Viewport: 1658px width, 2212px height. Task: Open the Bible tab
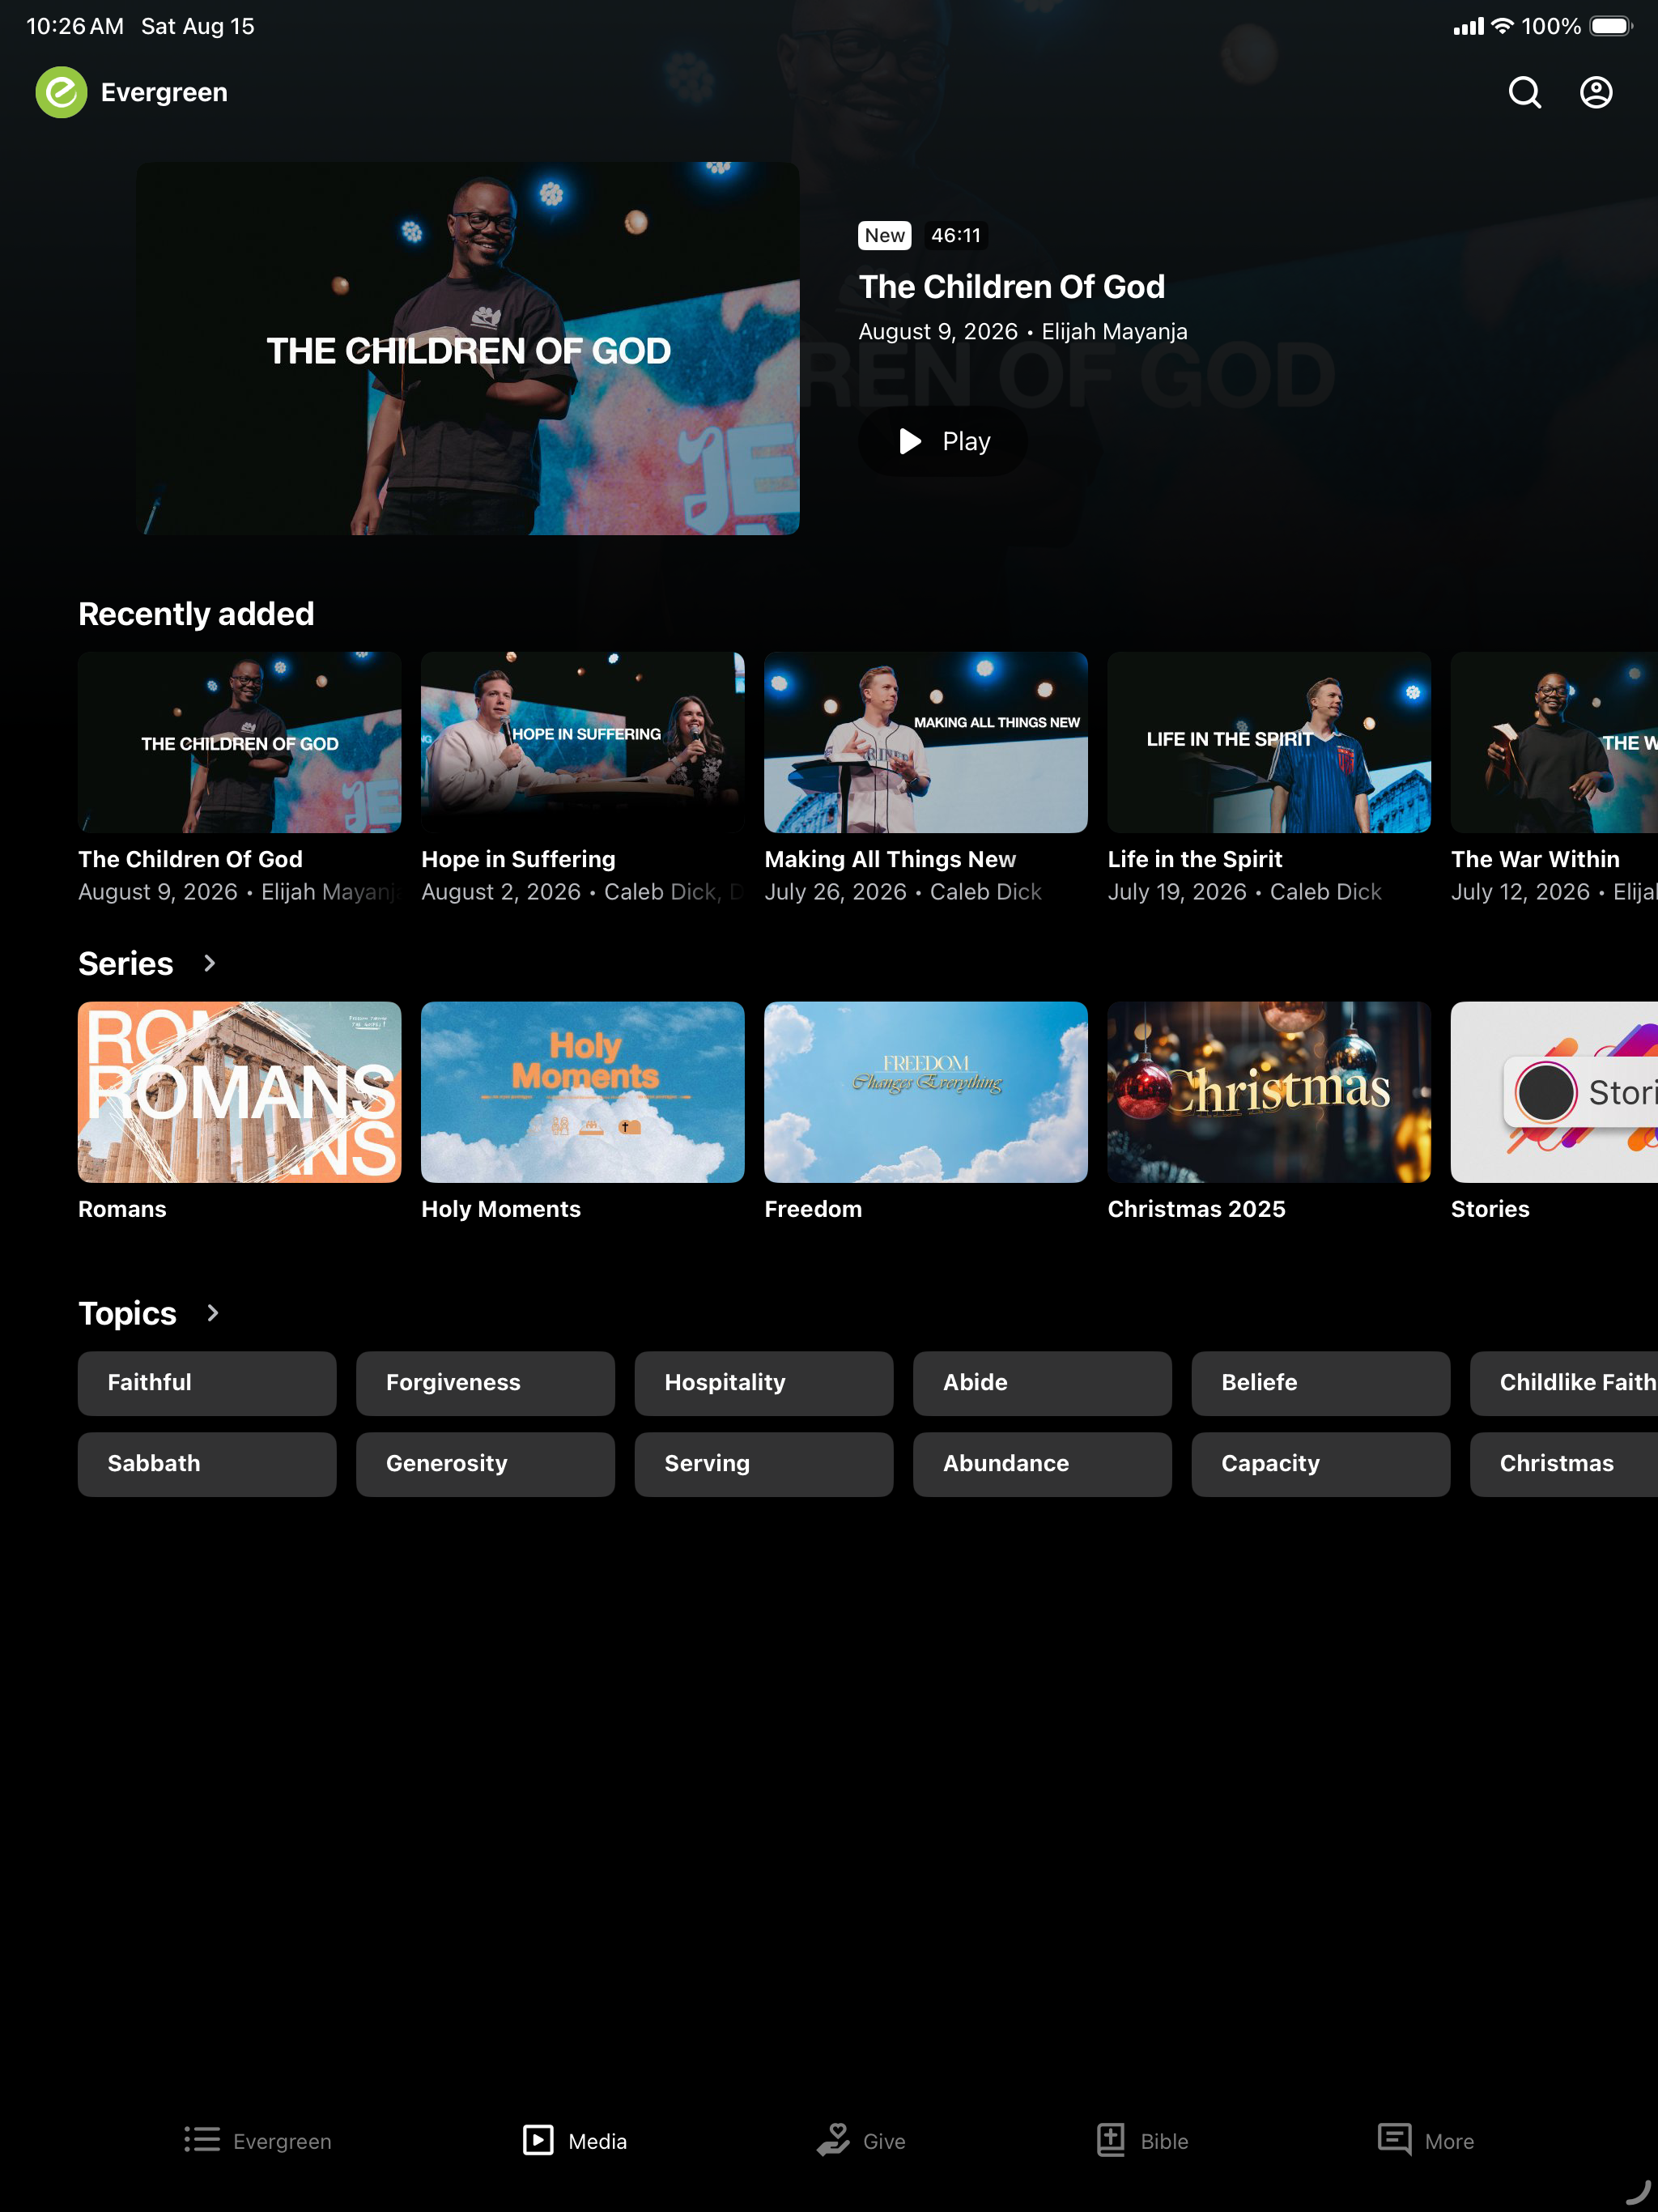click(x=1142, y=2140)
